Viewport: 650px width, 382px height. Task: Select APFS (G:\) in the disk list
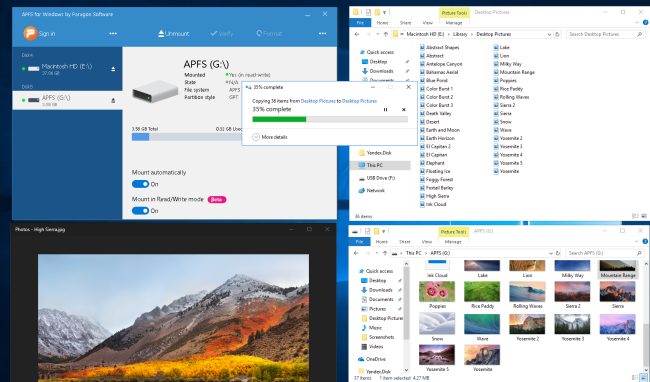click(67, 100)
